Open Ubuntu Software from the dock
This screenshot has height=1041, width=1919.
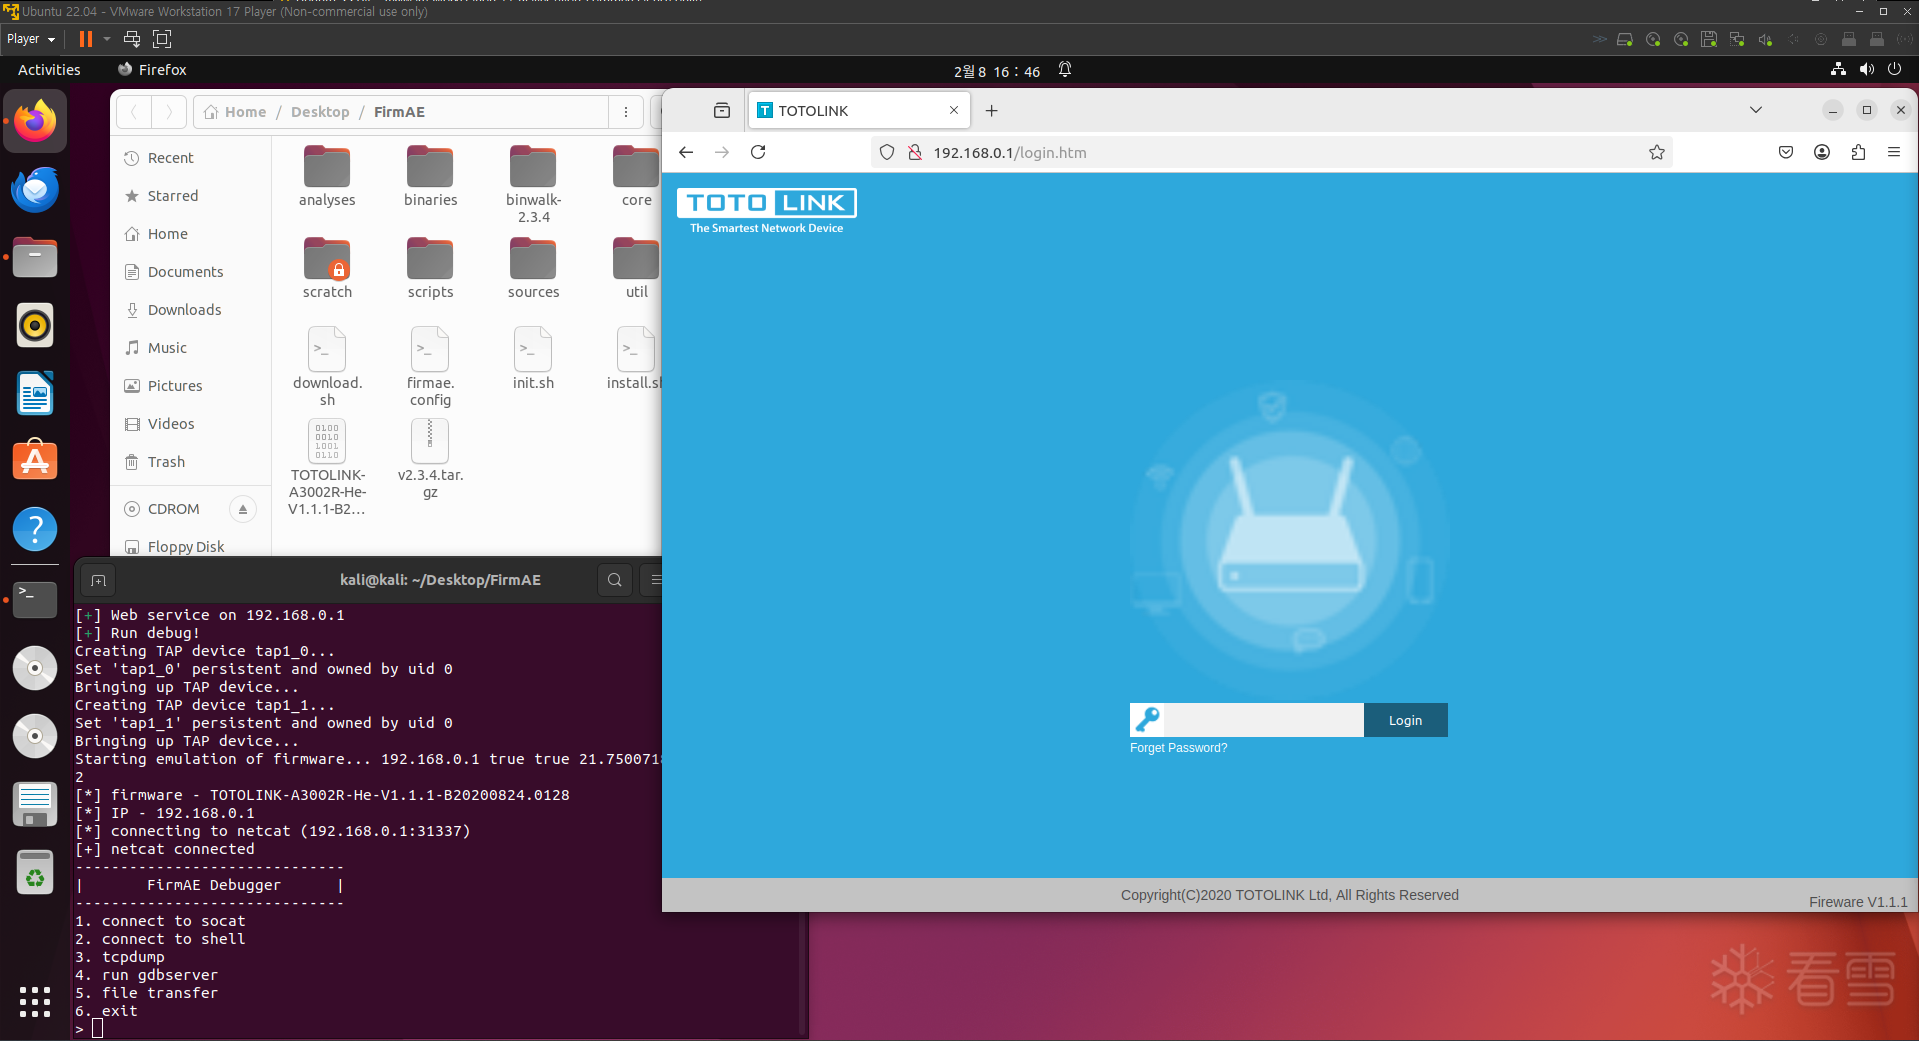click(35, 461)
